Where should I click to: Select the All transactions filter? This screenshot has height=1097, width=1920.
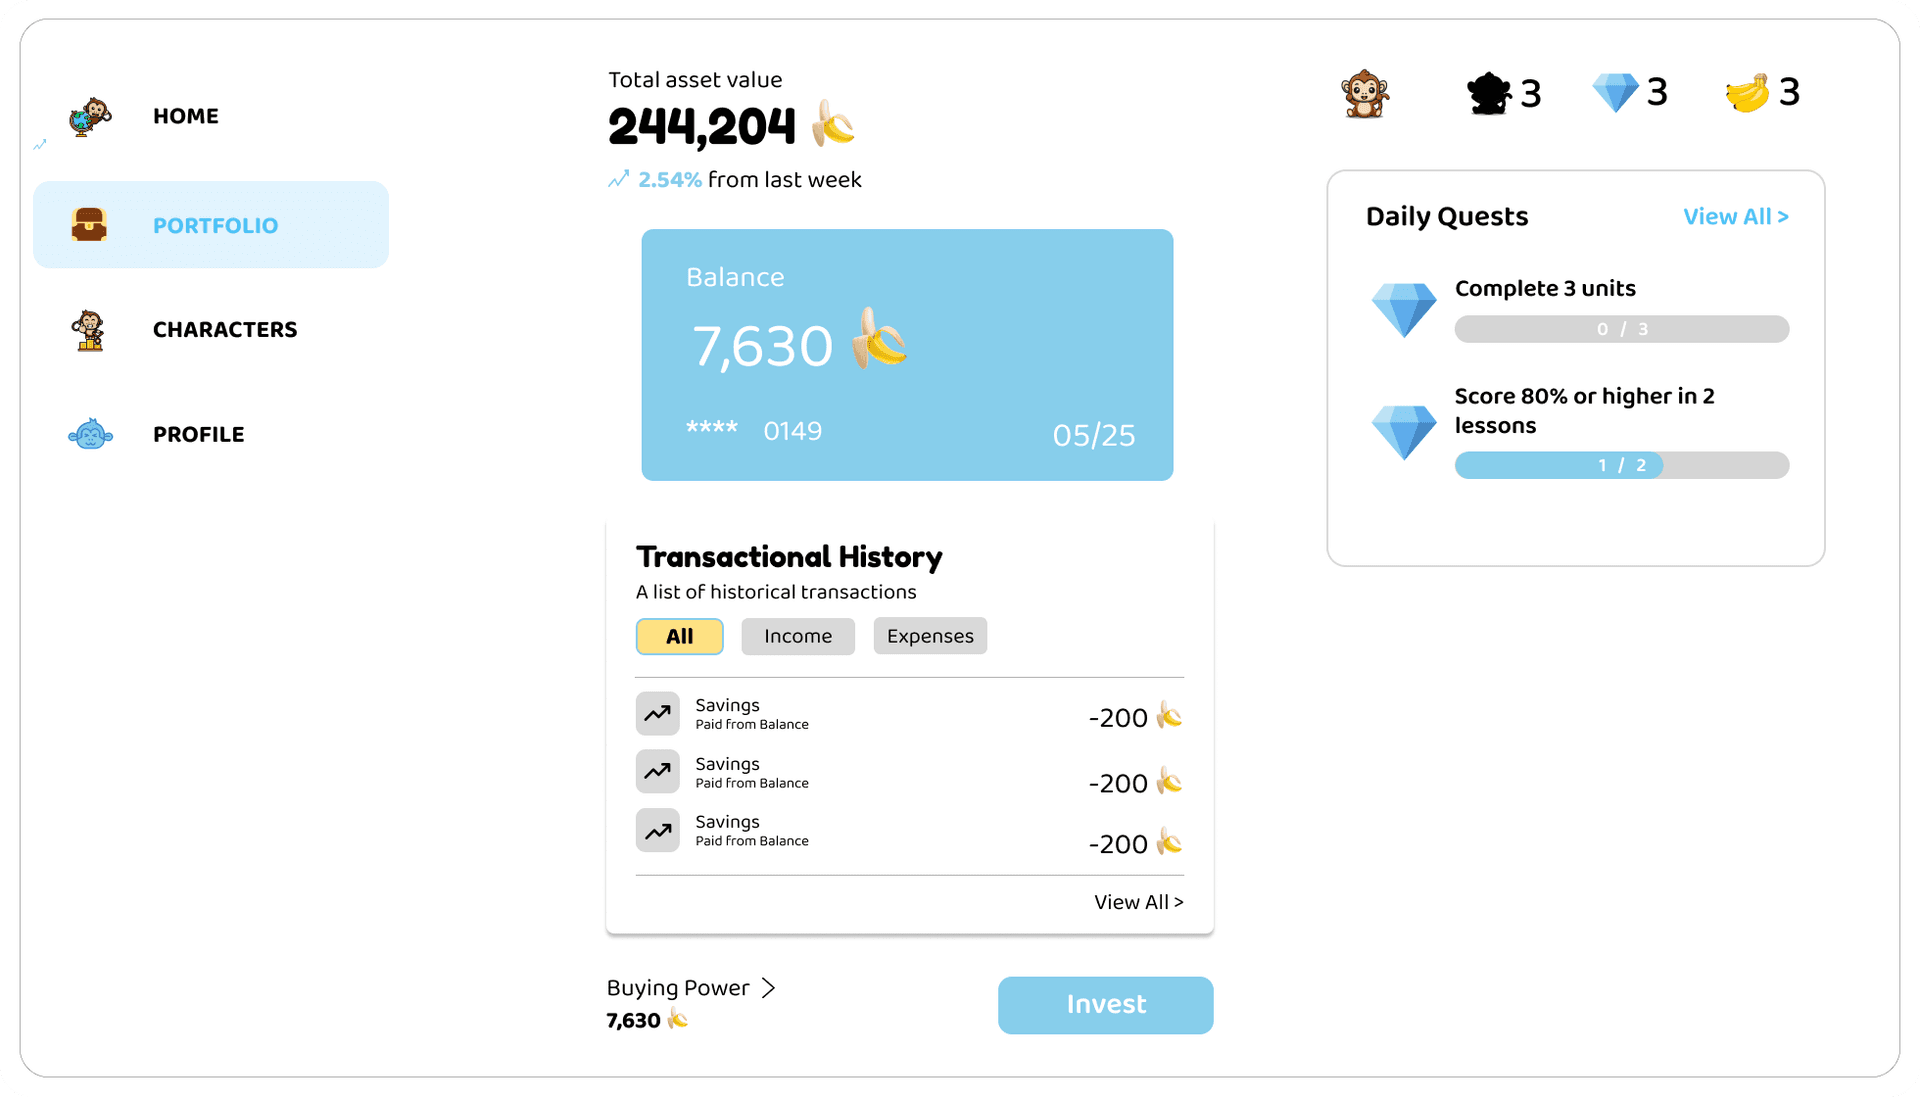[679, 636]
